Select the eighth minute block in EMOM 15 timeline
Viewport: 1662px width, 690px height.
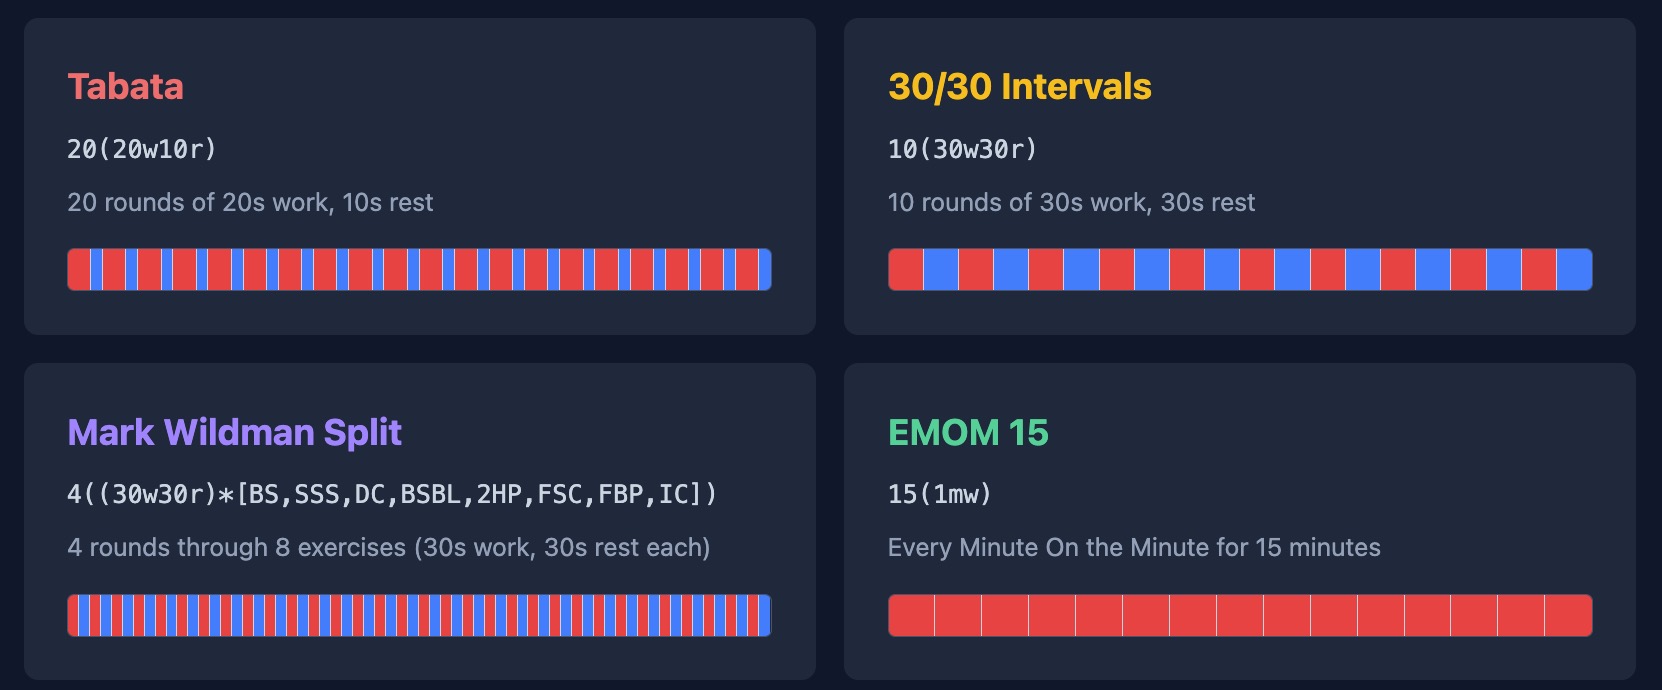pyautogui.click(x=1240, y=615)
